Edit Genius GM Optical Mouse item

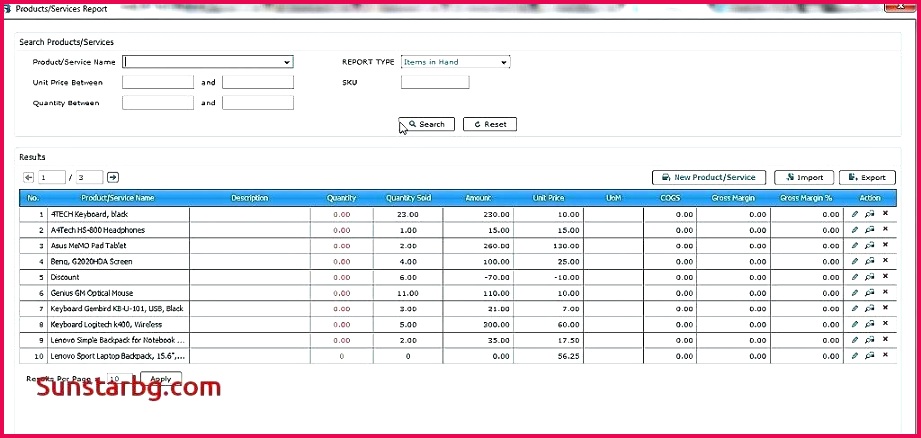[855, 293]
